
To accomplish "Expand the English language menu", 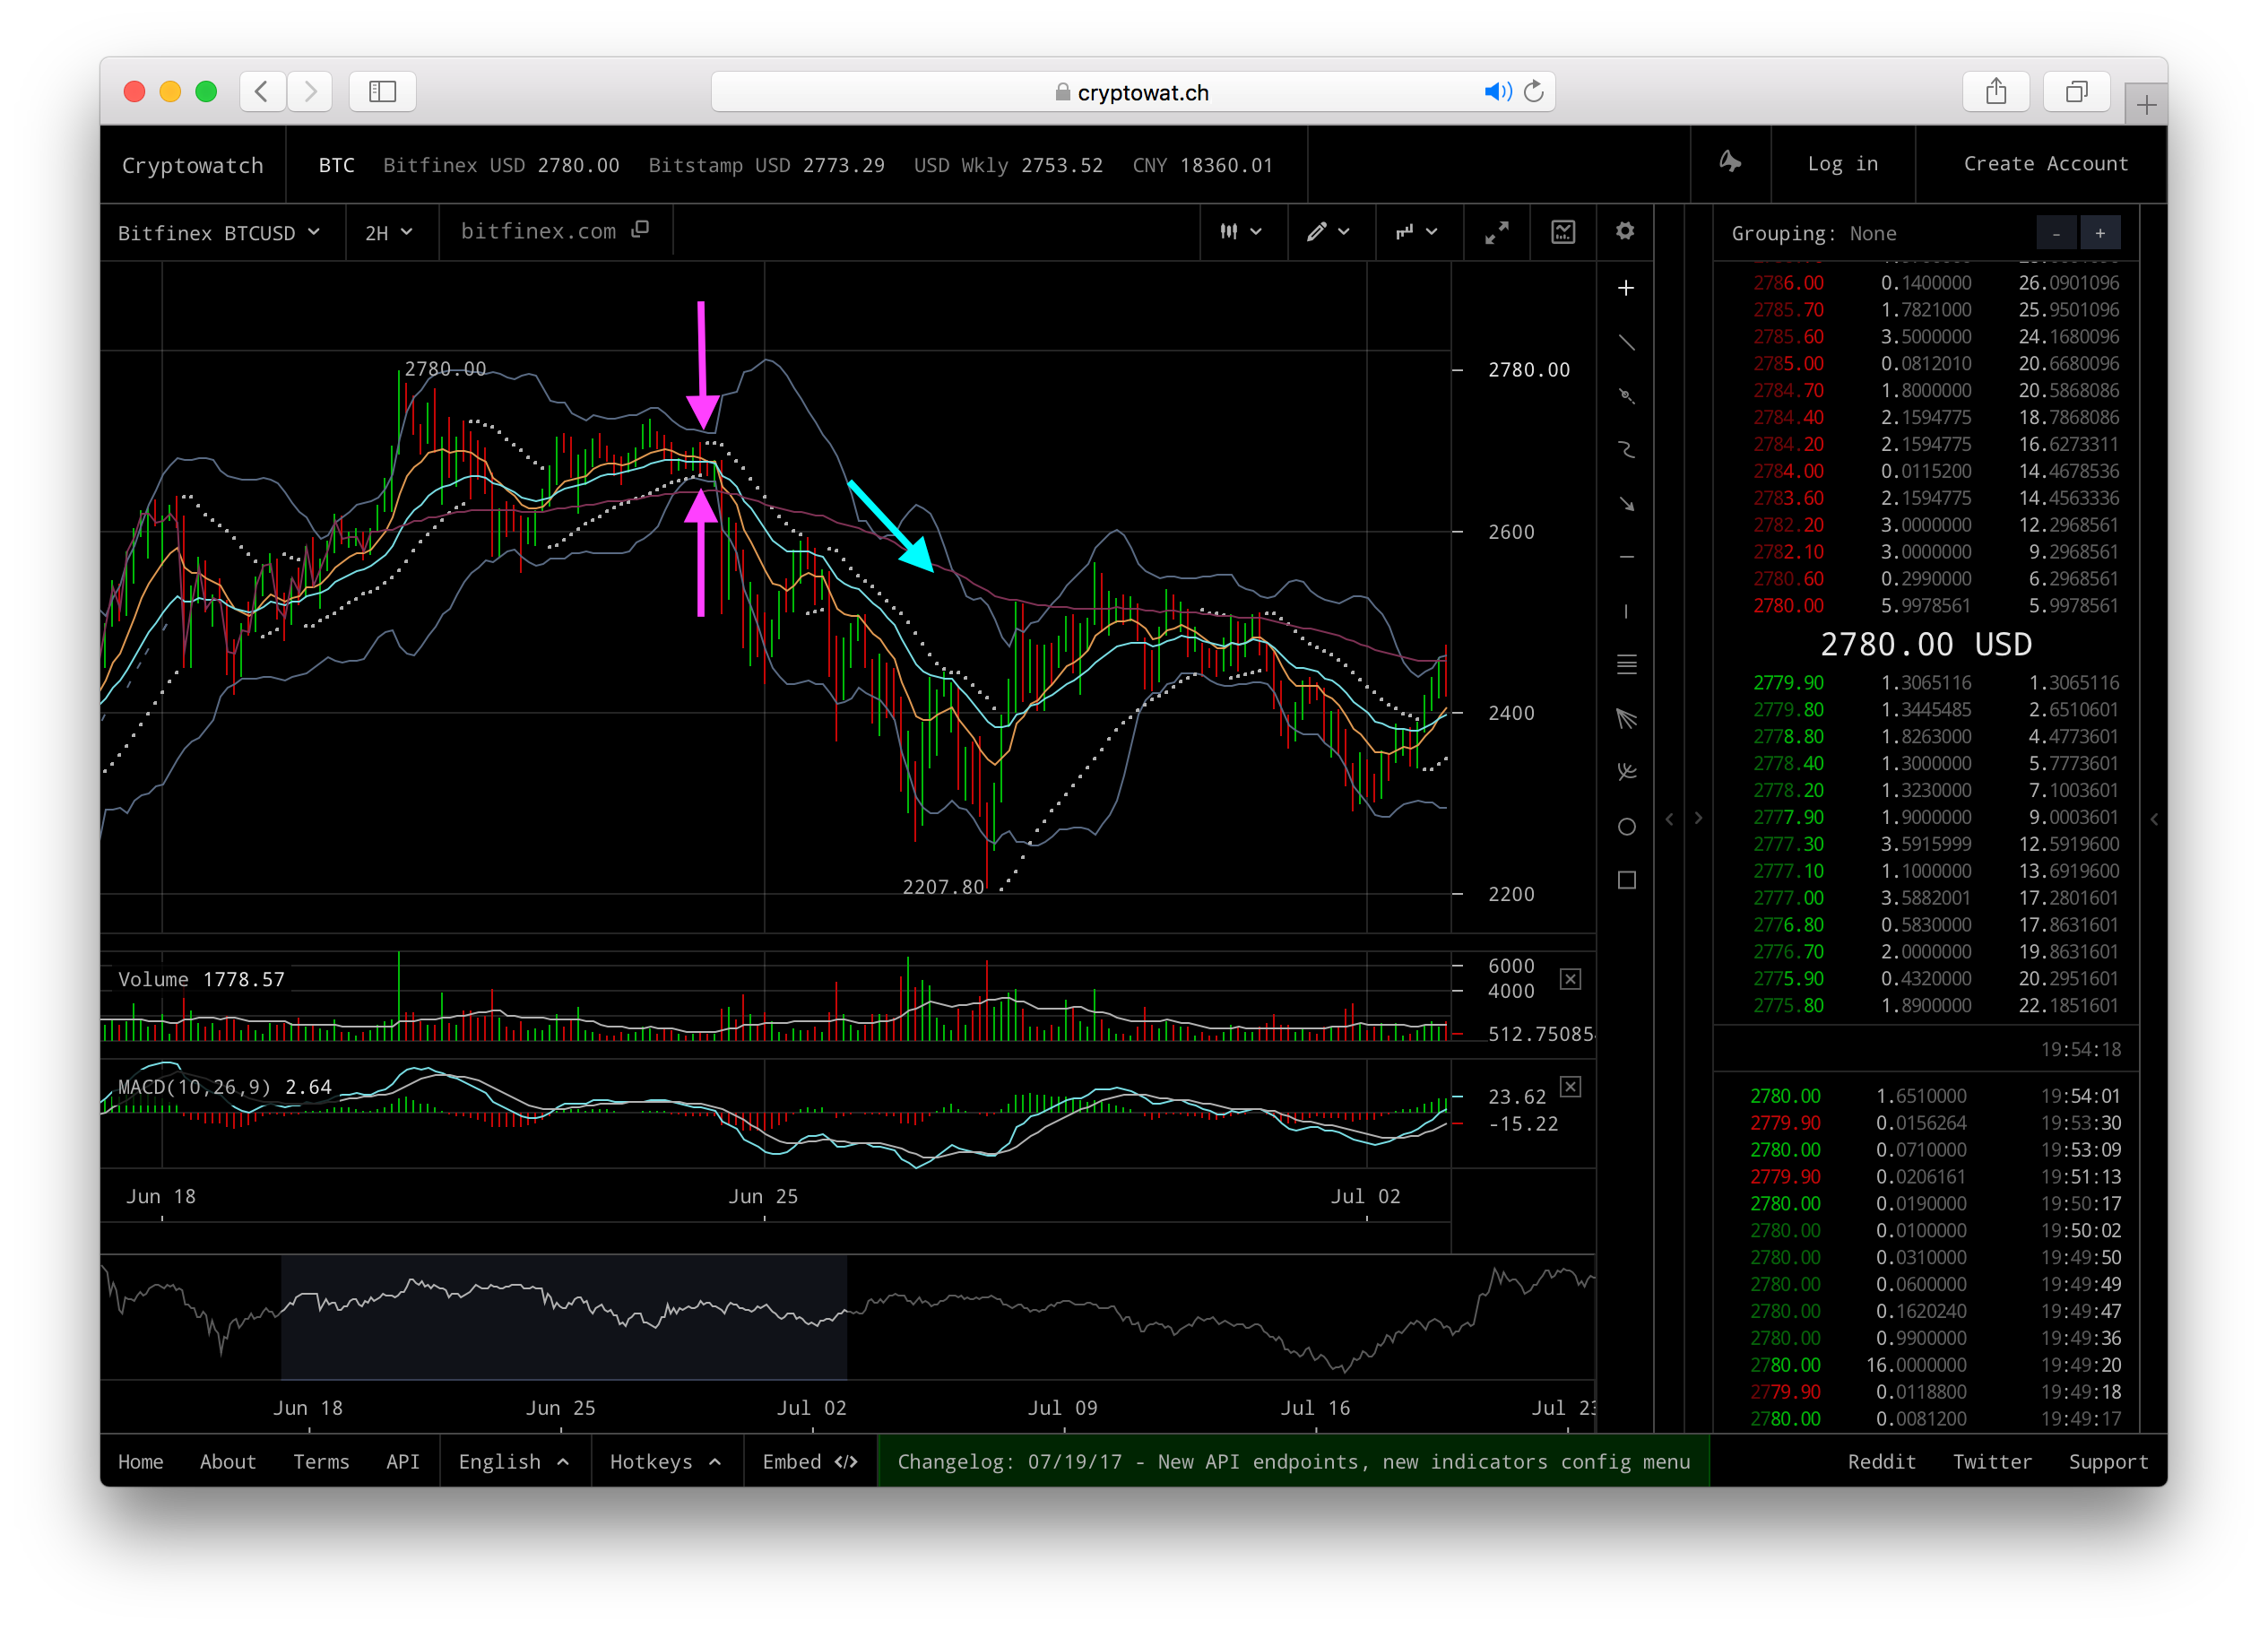I will 514,1461.
